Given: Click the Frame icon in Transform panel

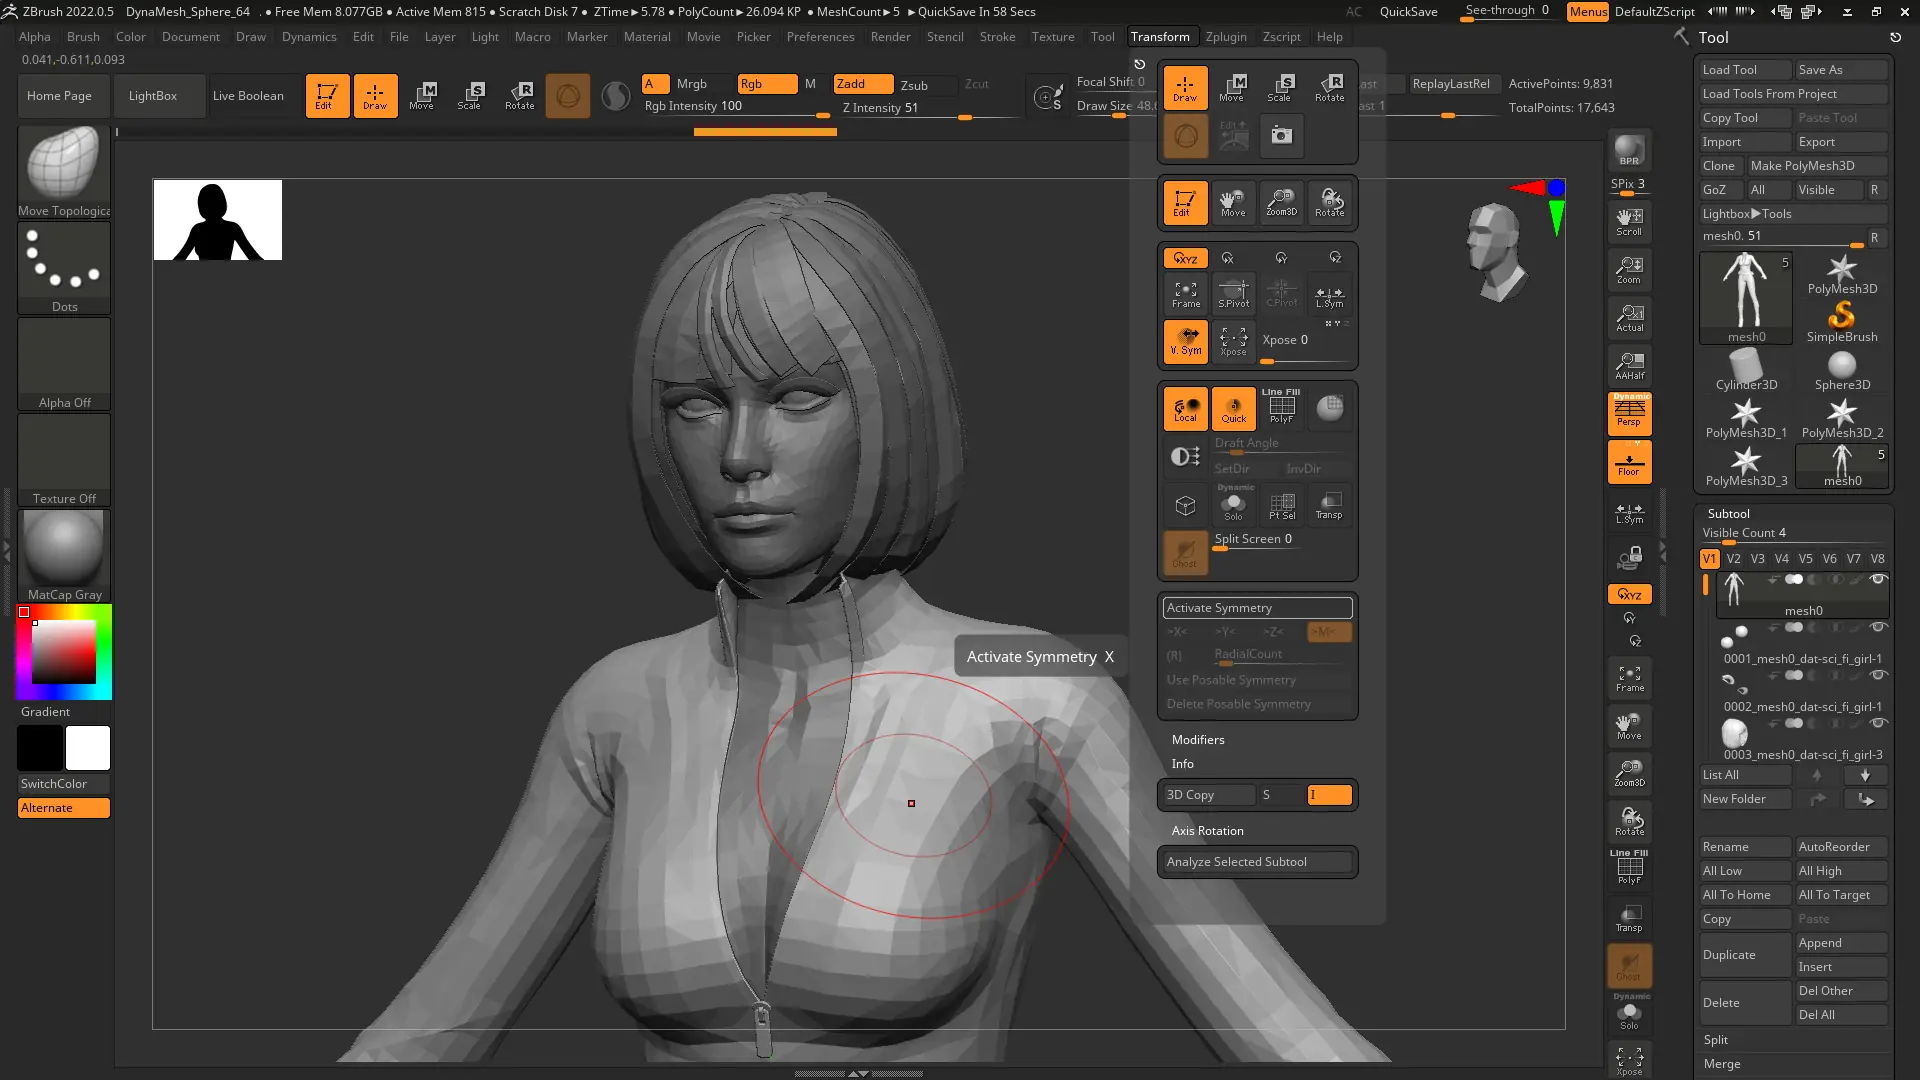Looking at the screenshot, I should pos(1185,293).
